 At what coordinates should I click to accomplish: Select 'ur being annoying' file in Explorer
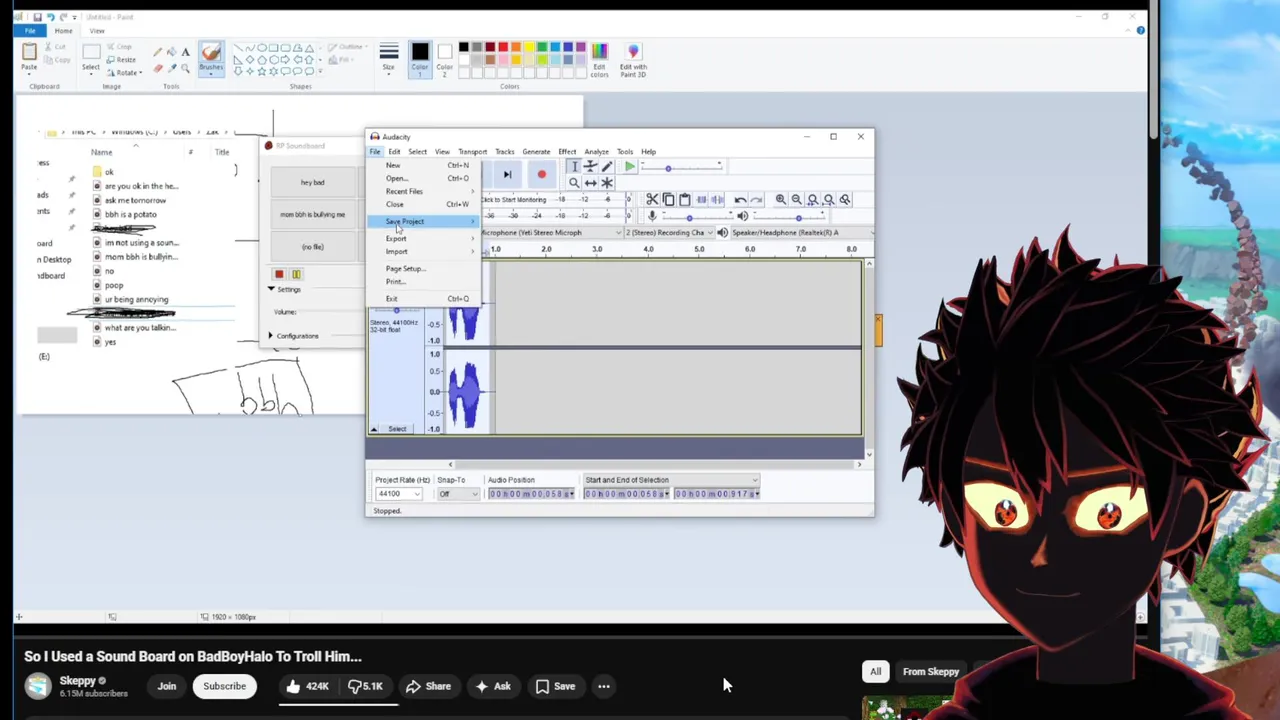coord(137,299)
